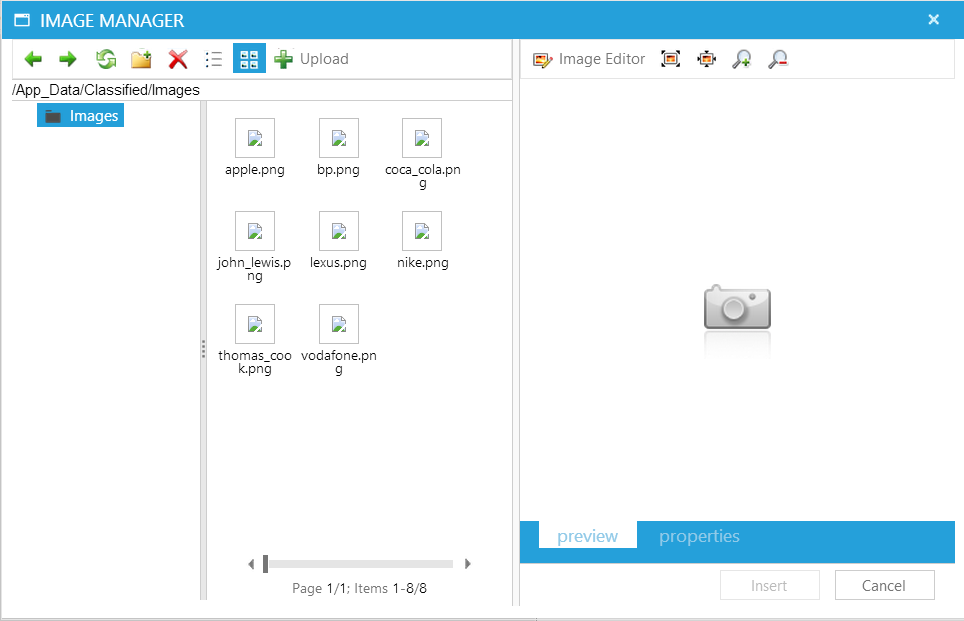
Task: Click the green forward arrow icon
Action: click(x=68, y=59)
